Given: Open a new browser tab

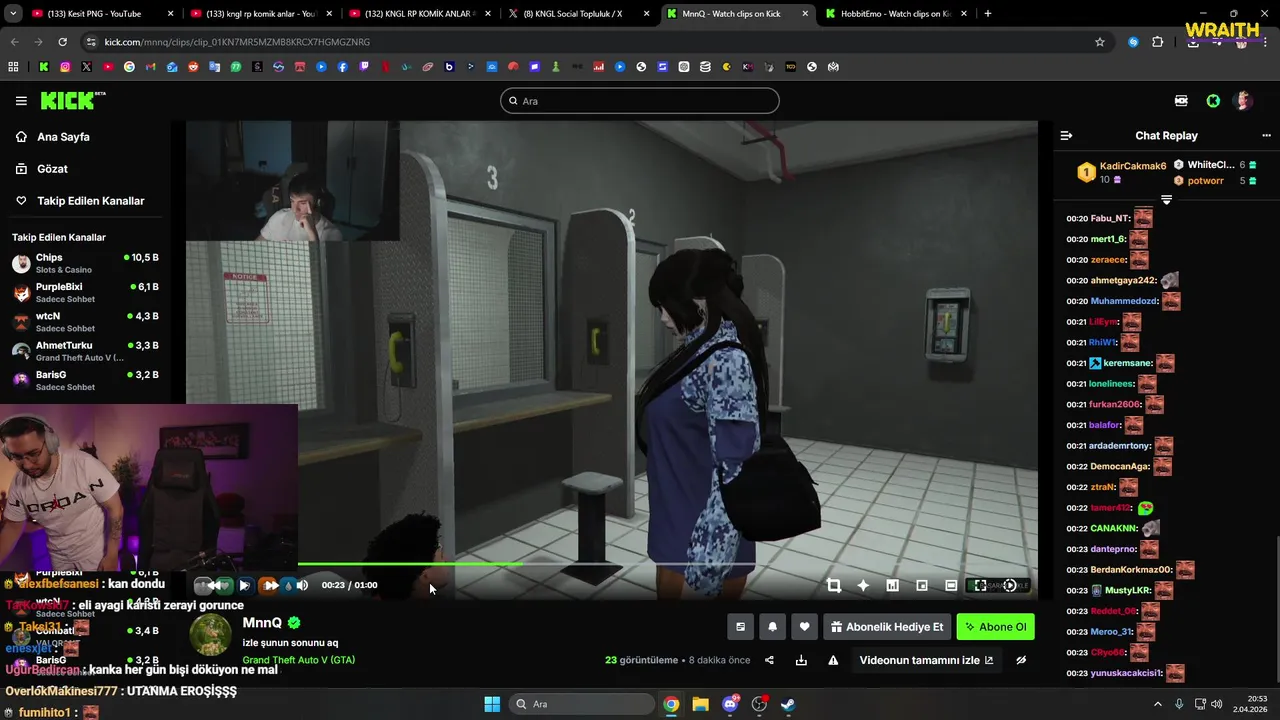Looking at the screenshot, I should [988, 14].
